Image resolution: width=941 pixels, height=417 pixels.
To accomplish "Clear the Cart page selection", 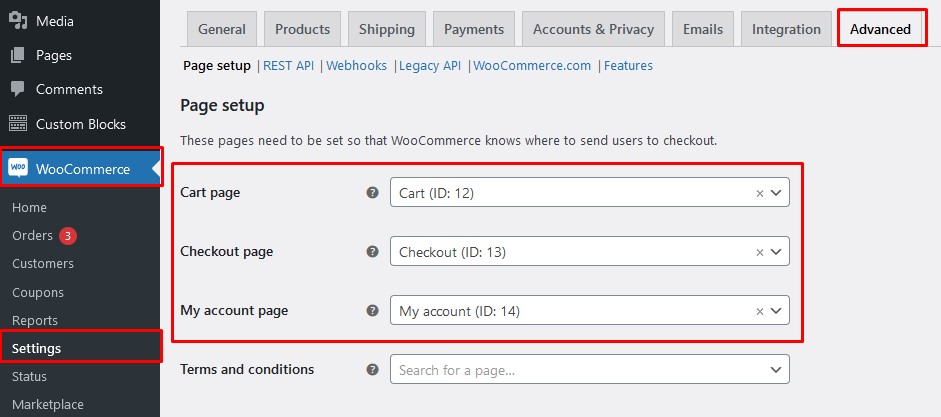I will tap(759, 194).
